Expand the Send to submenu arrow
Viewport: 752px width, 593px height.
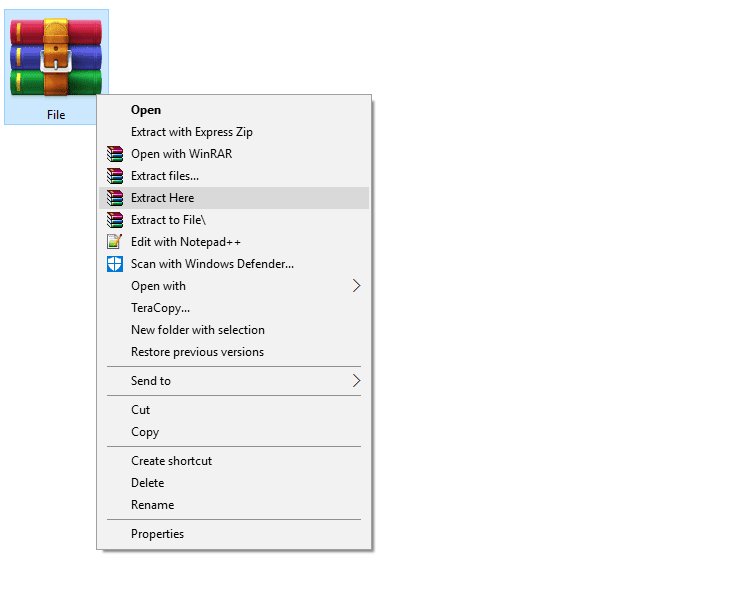(x=356, y=381)
